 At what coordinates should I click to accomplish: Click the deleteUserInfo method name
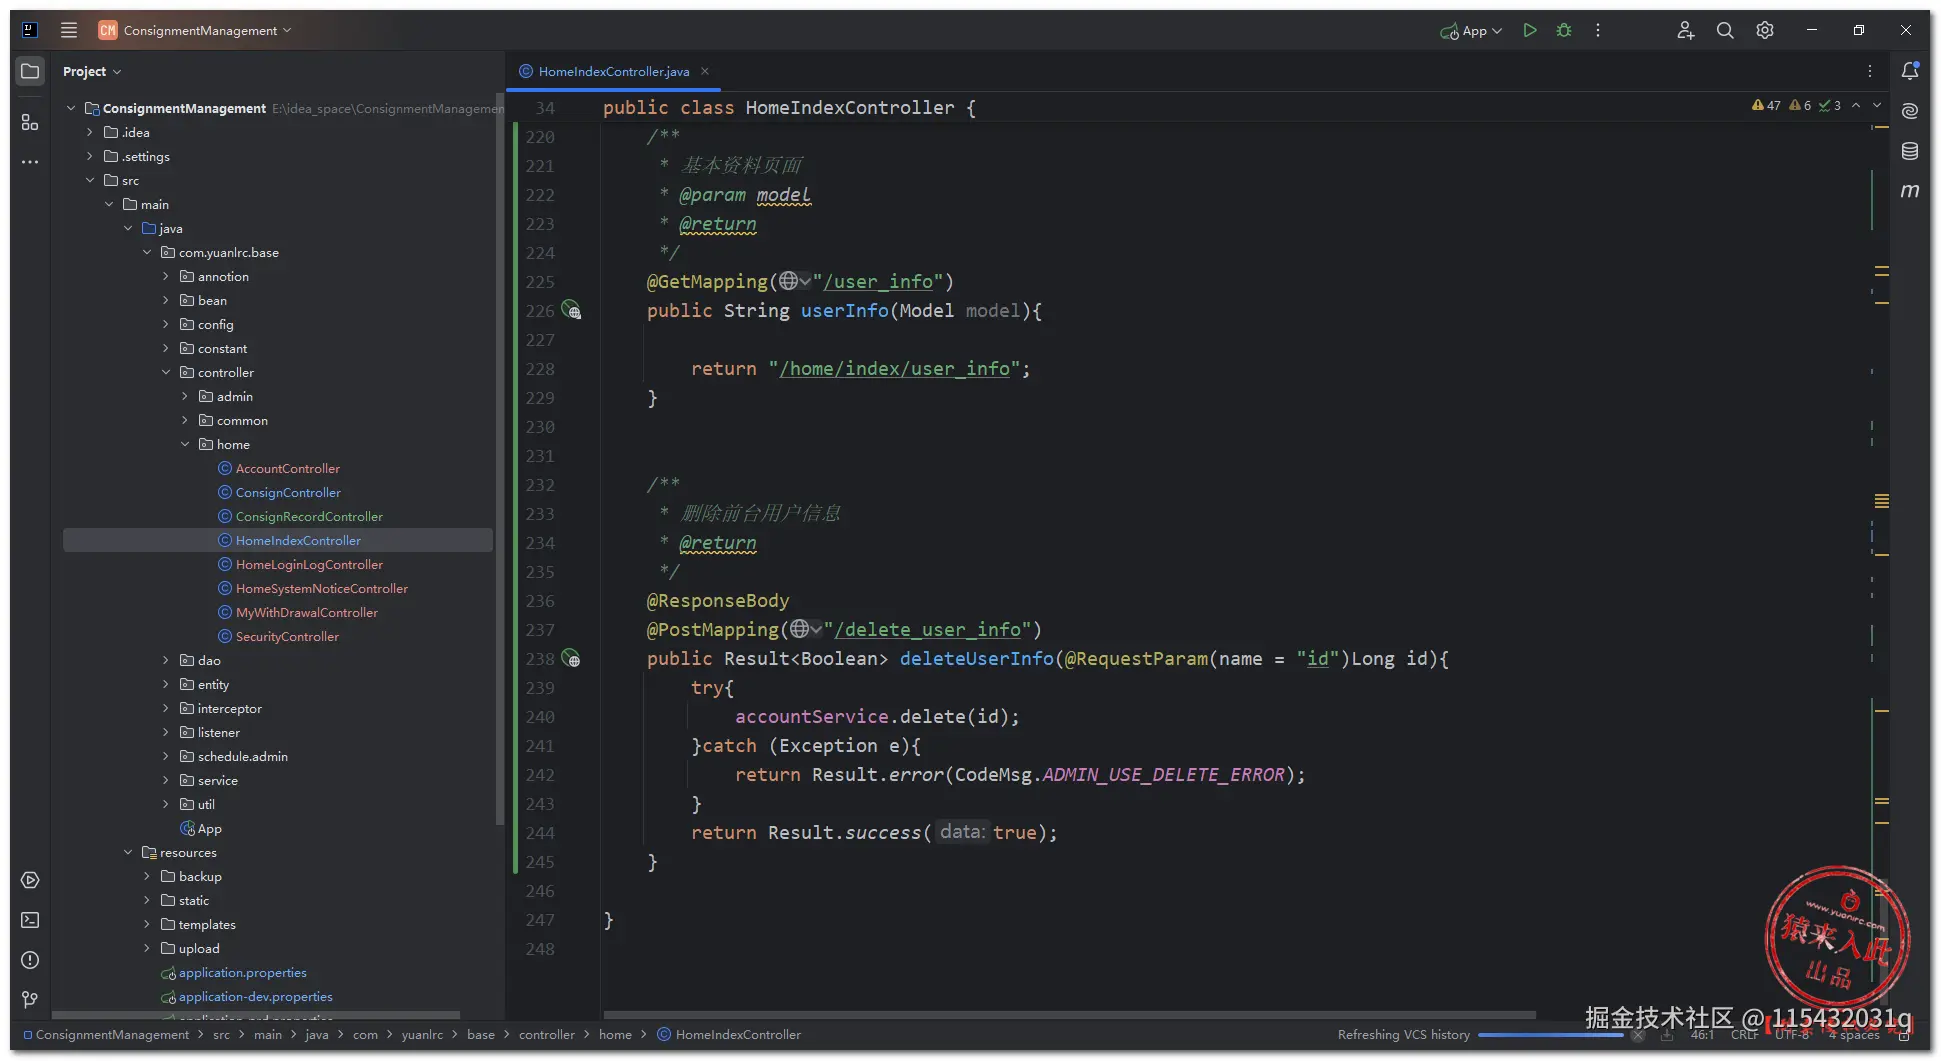(x=976, y=658)
